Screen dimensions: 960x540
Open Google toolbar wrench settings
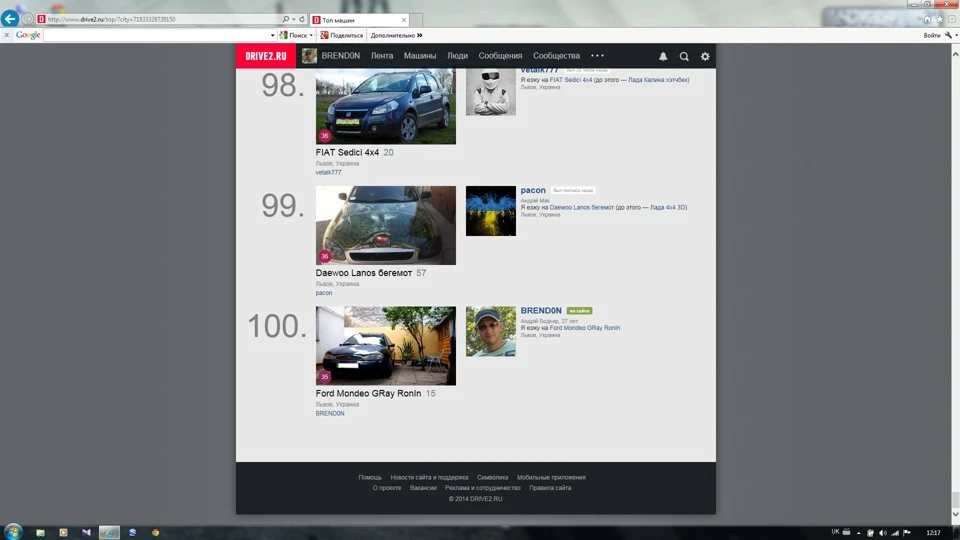(x=948, y=36)
